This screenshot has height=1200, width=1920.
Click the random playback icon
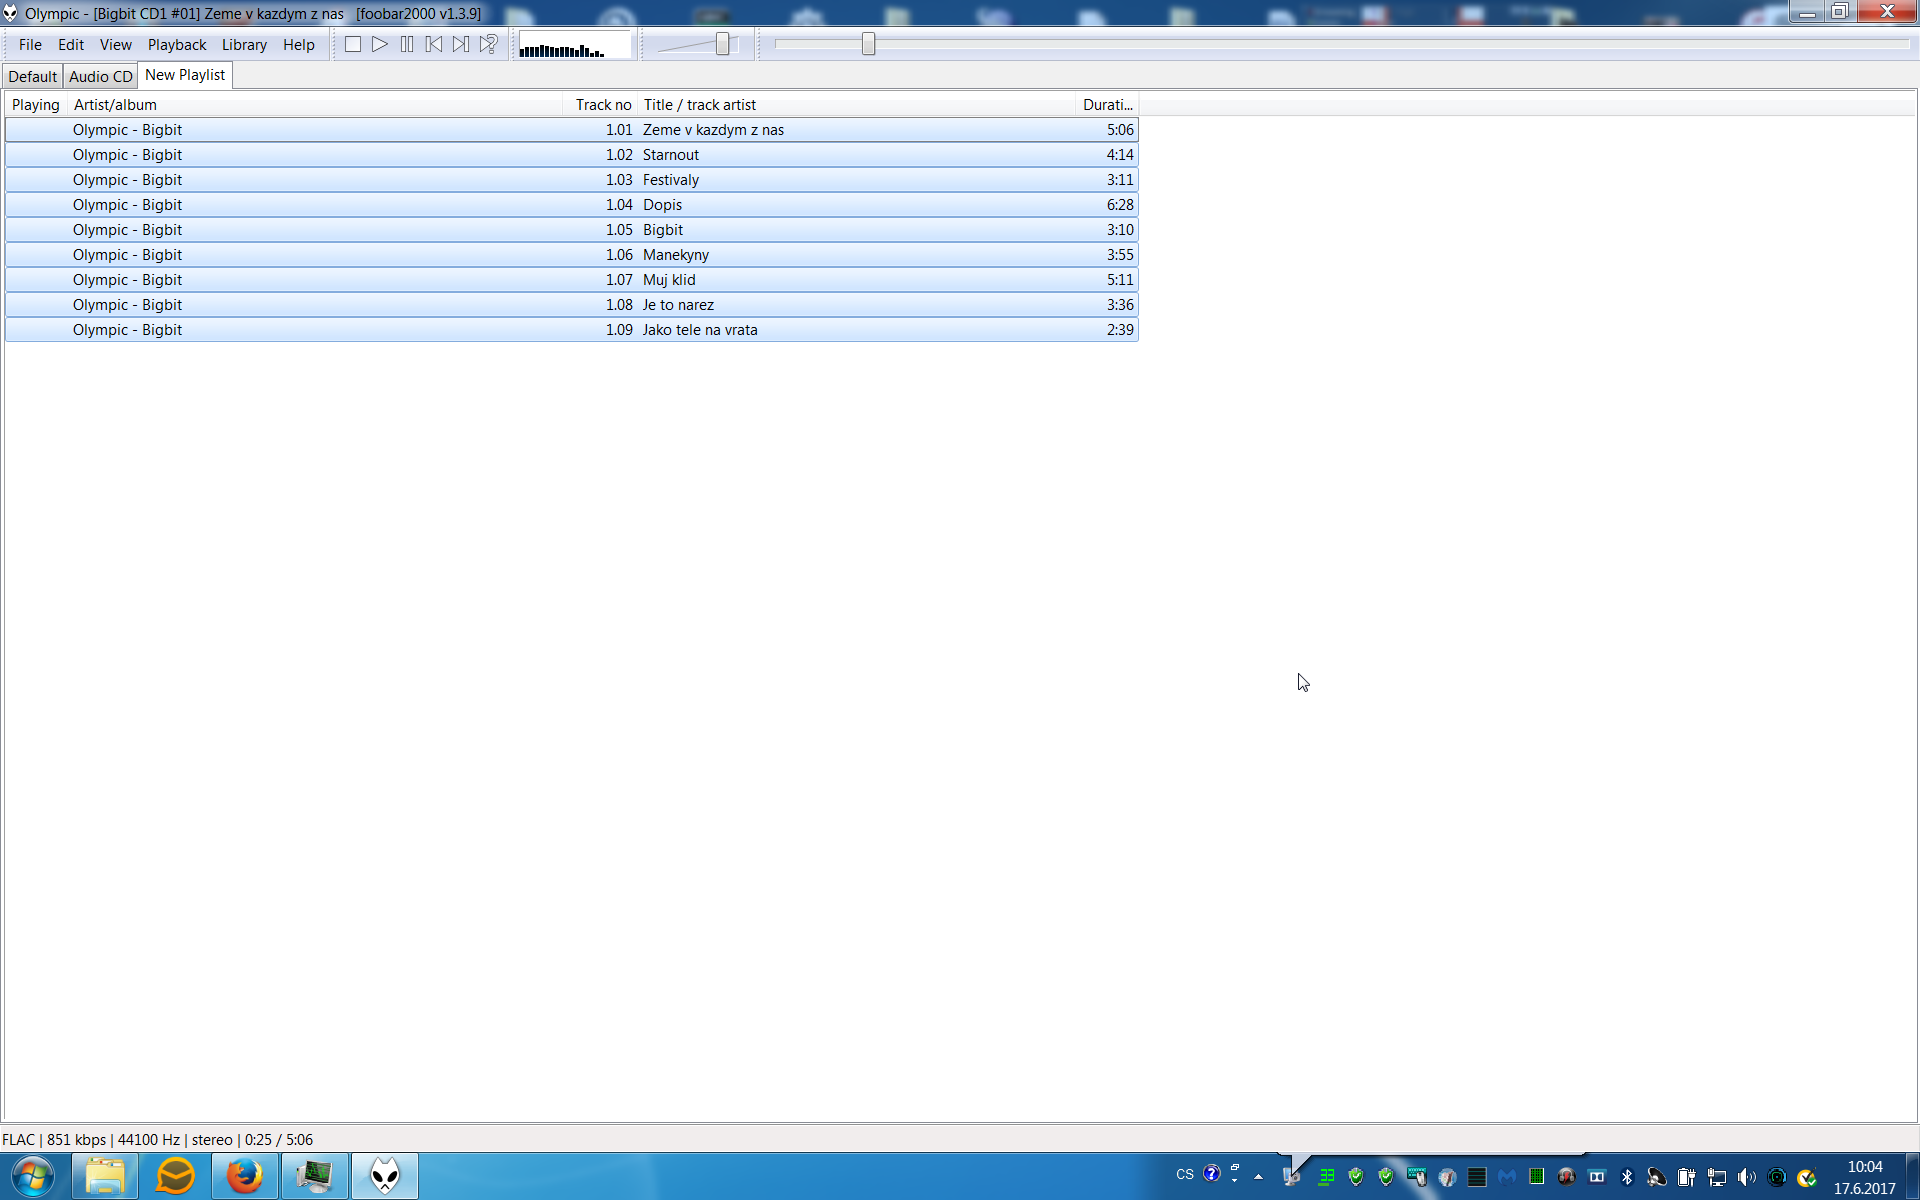click(488, 44)
